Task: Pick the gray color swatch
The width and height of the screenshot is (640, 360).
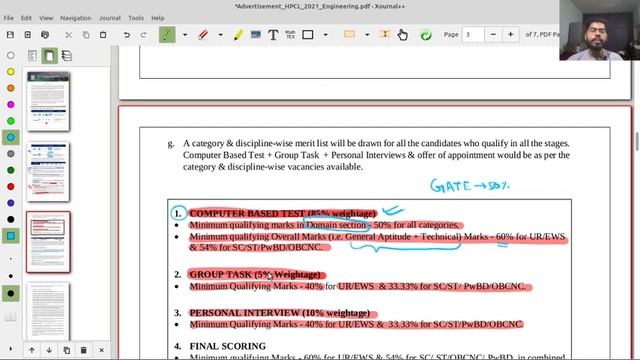Action: coord(11,154)
